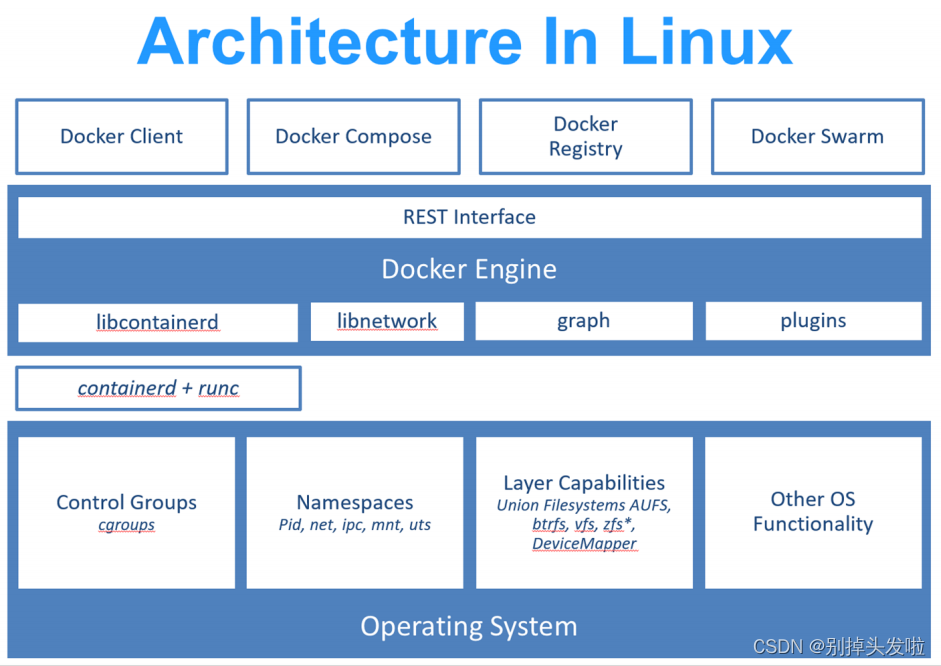
Task: Click the btrfs, vfs, zfs* text line
Action: click(x=584, y=524)
